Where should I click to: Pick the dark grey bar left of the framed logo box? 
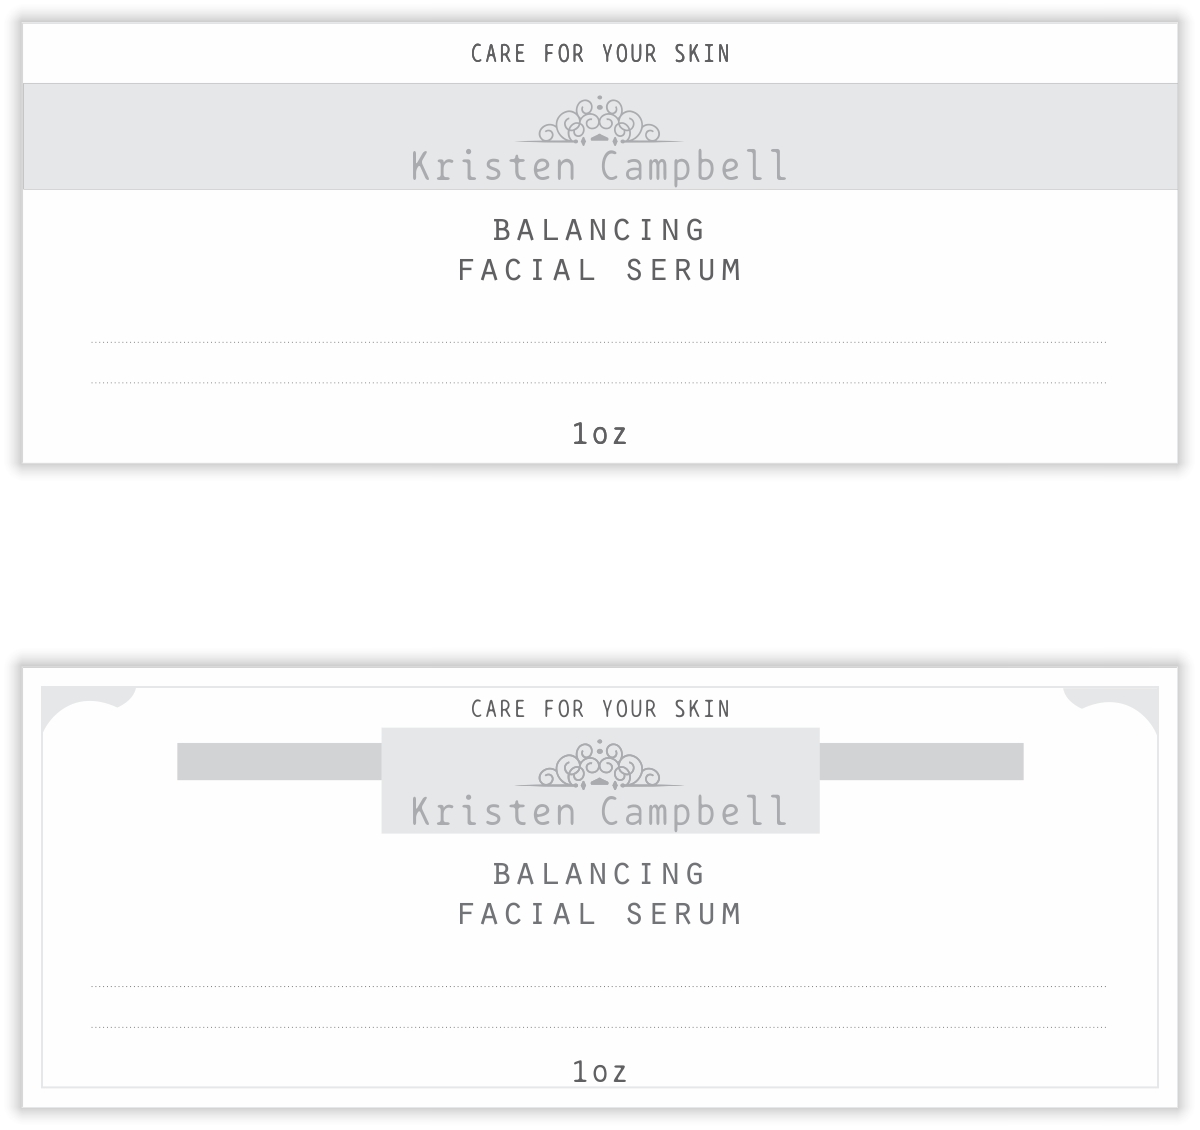coord(279,761)
